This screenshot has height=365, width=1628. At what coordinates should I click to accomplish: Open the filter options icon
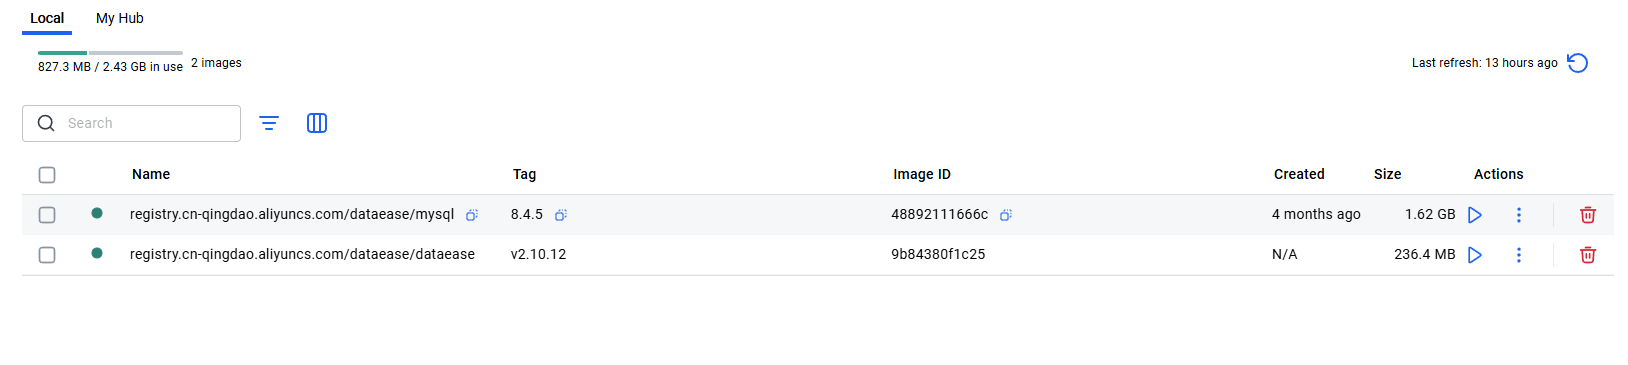click(x=269, y=123)
